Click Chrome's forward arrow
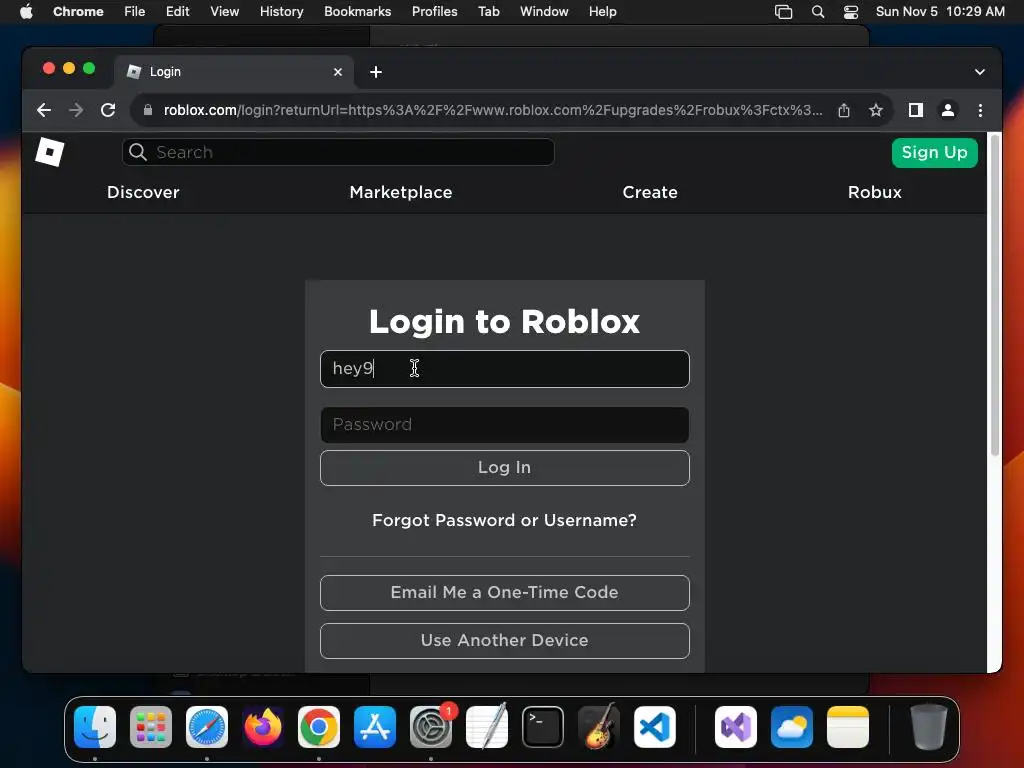This screenshot has width=1024, height=768. pos(76,110)
